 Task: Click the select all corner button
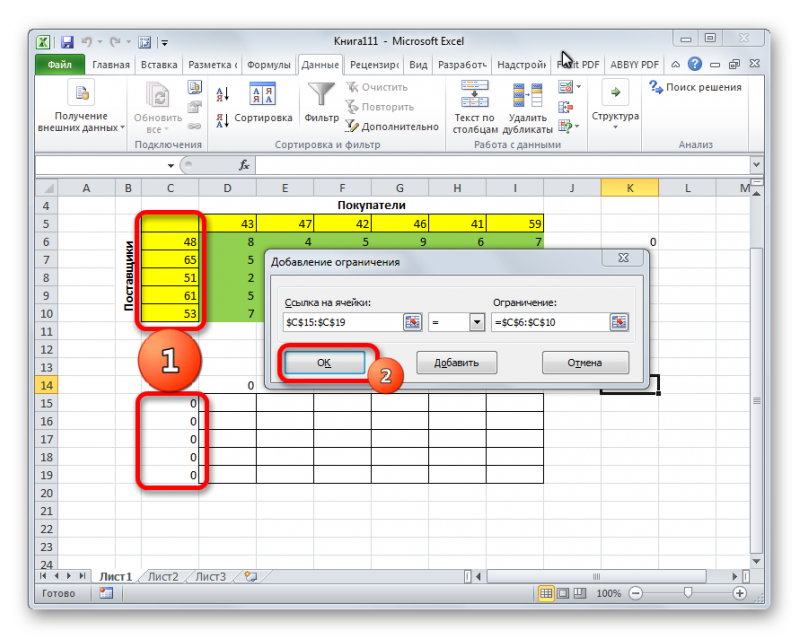coord(47,188)
